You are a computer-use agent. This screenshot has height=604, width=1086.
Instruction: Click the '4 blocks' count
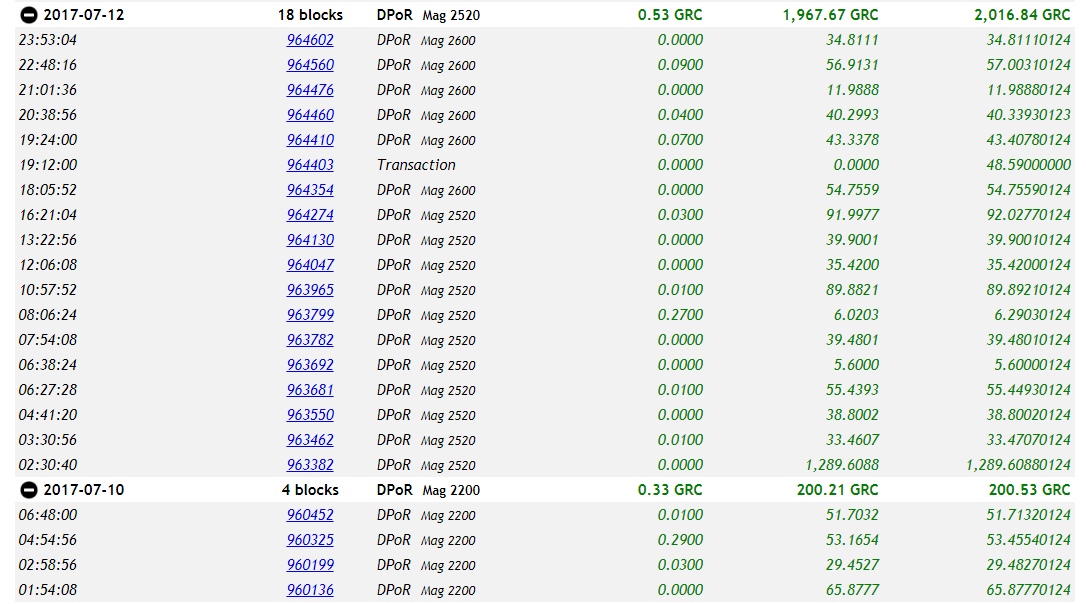[310, 490]
